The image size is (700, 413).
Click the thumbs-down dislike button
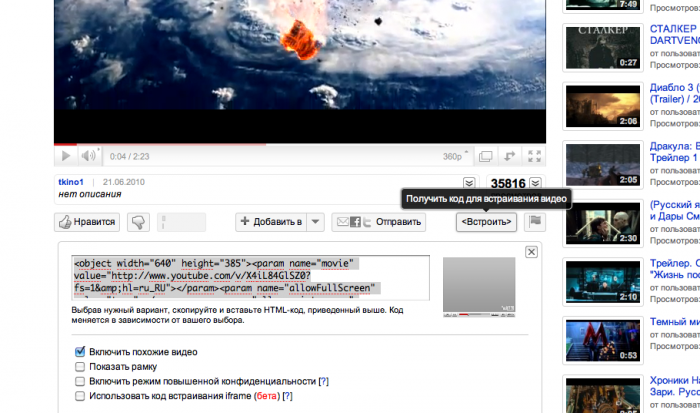point(138,222)
